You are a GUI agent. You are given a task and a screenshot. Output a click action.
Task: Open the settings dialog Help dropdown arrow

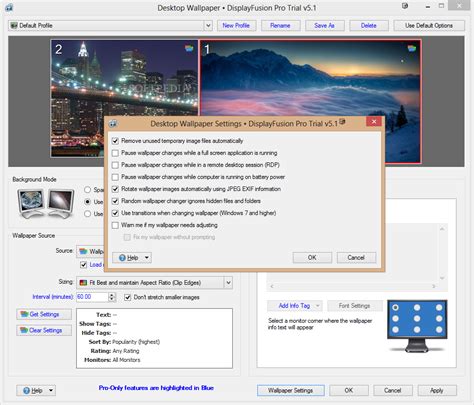147,258
